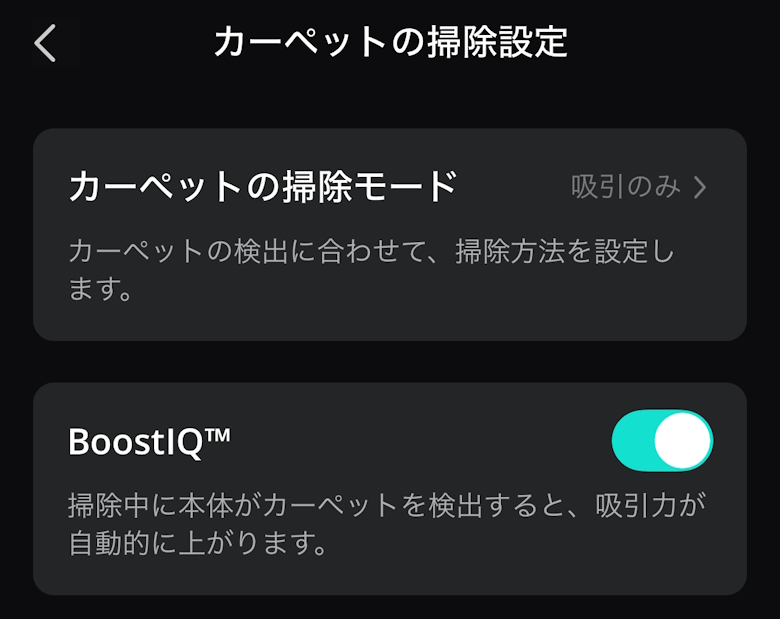This screenshot has height=619, width=780.
Task: Click the カーペットの掃除設定 page title
Action: tap(390, 43)
